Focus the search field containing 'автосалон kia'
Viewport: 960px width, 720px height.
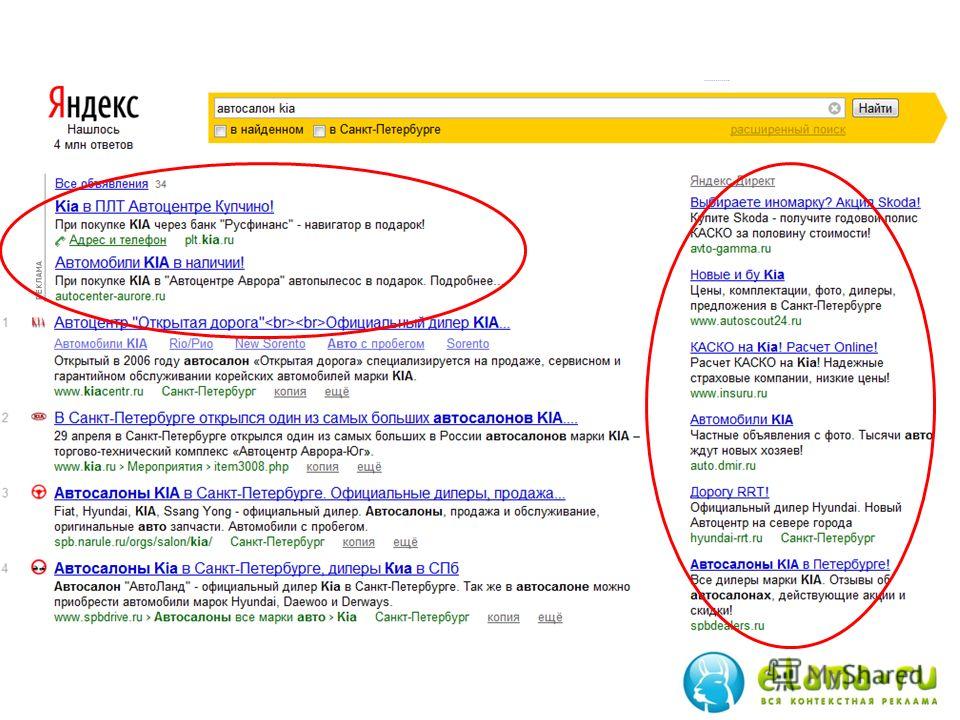pyautogui.click(x=528, y=108)
